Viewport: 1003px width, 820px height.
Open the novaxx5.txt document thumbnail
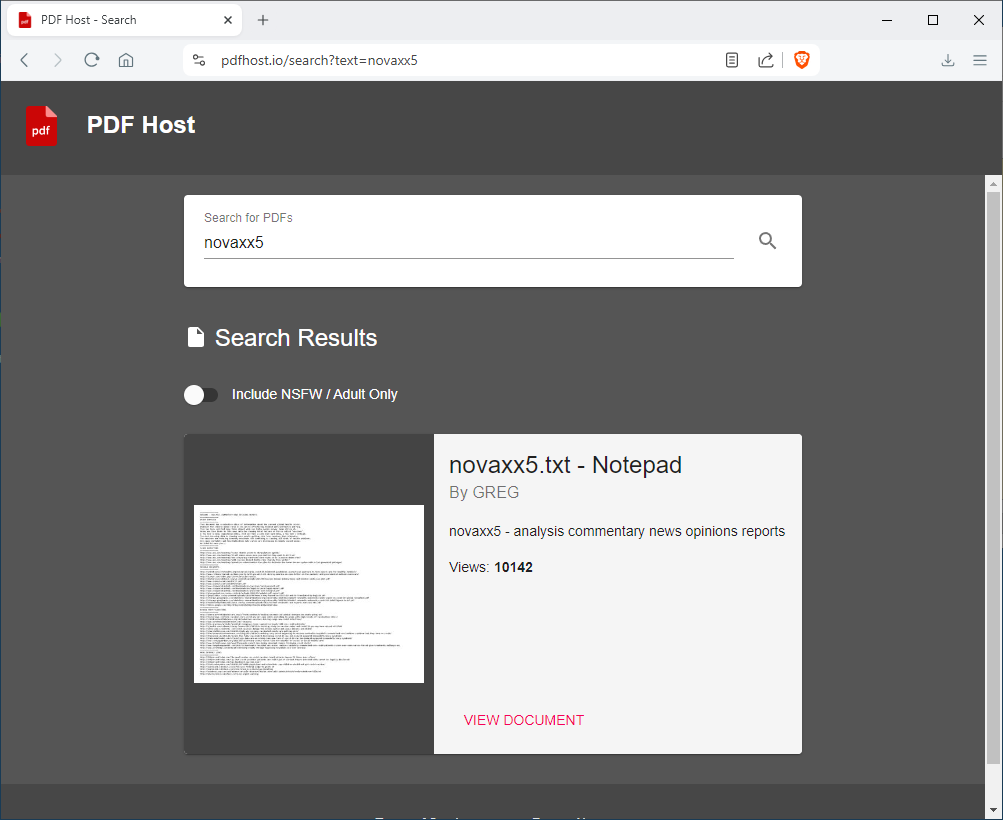[x=309, y=594]
